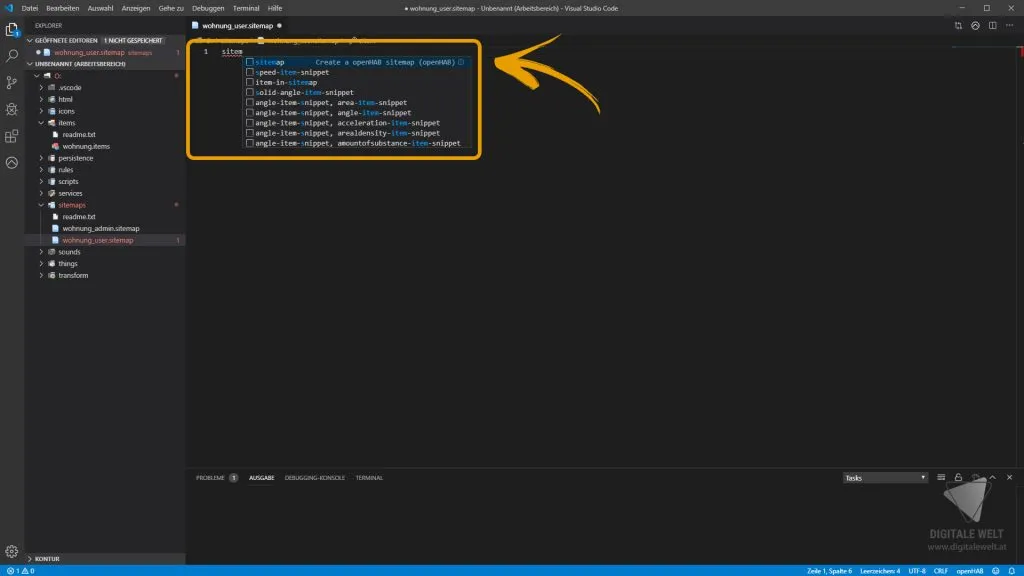Open the editor more actions ellipsis
This screenshot has width=1024, height=576.
1010,25
